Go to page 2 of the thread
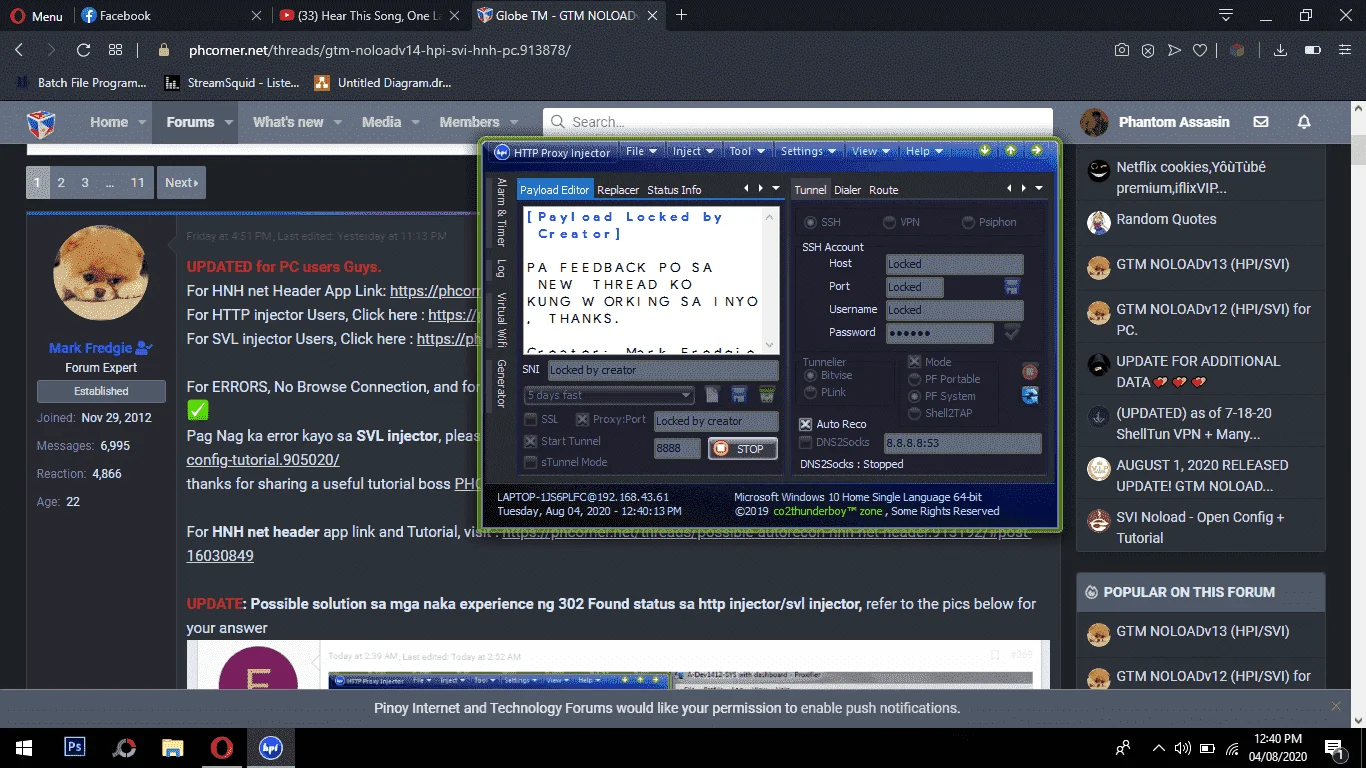This screenshot has height=768, width=1366. click(61, 182)
